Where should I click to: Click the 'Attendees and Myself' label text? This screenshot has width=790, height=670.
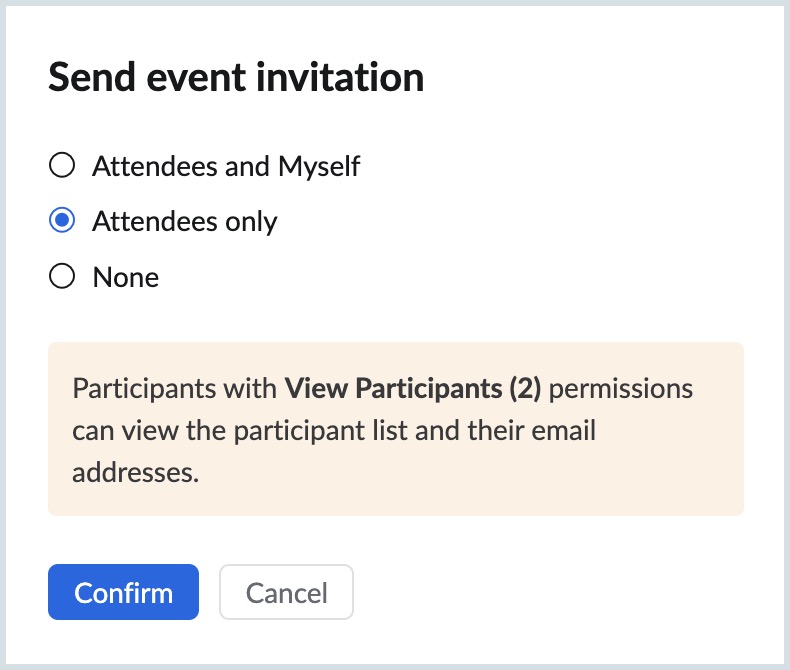(226, 165)
